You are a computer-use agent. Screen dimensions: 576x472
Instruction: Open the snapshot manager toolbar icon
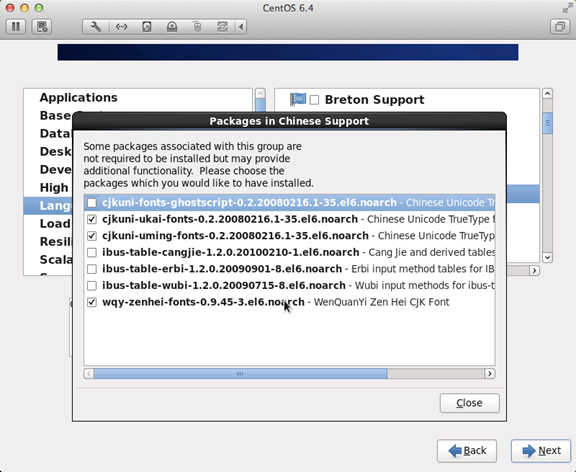tap(42, 27)
